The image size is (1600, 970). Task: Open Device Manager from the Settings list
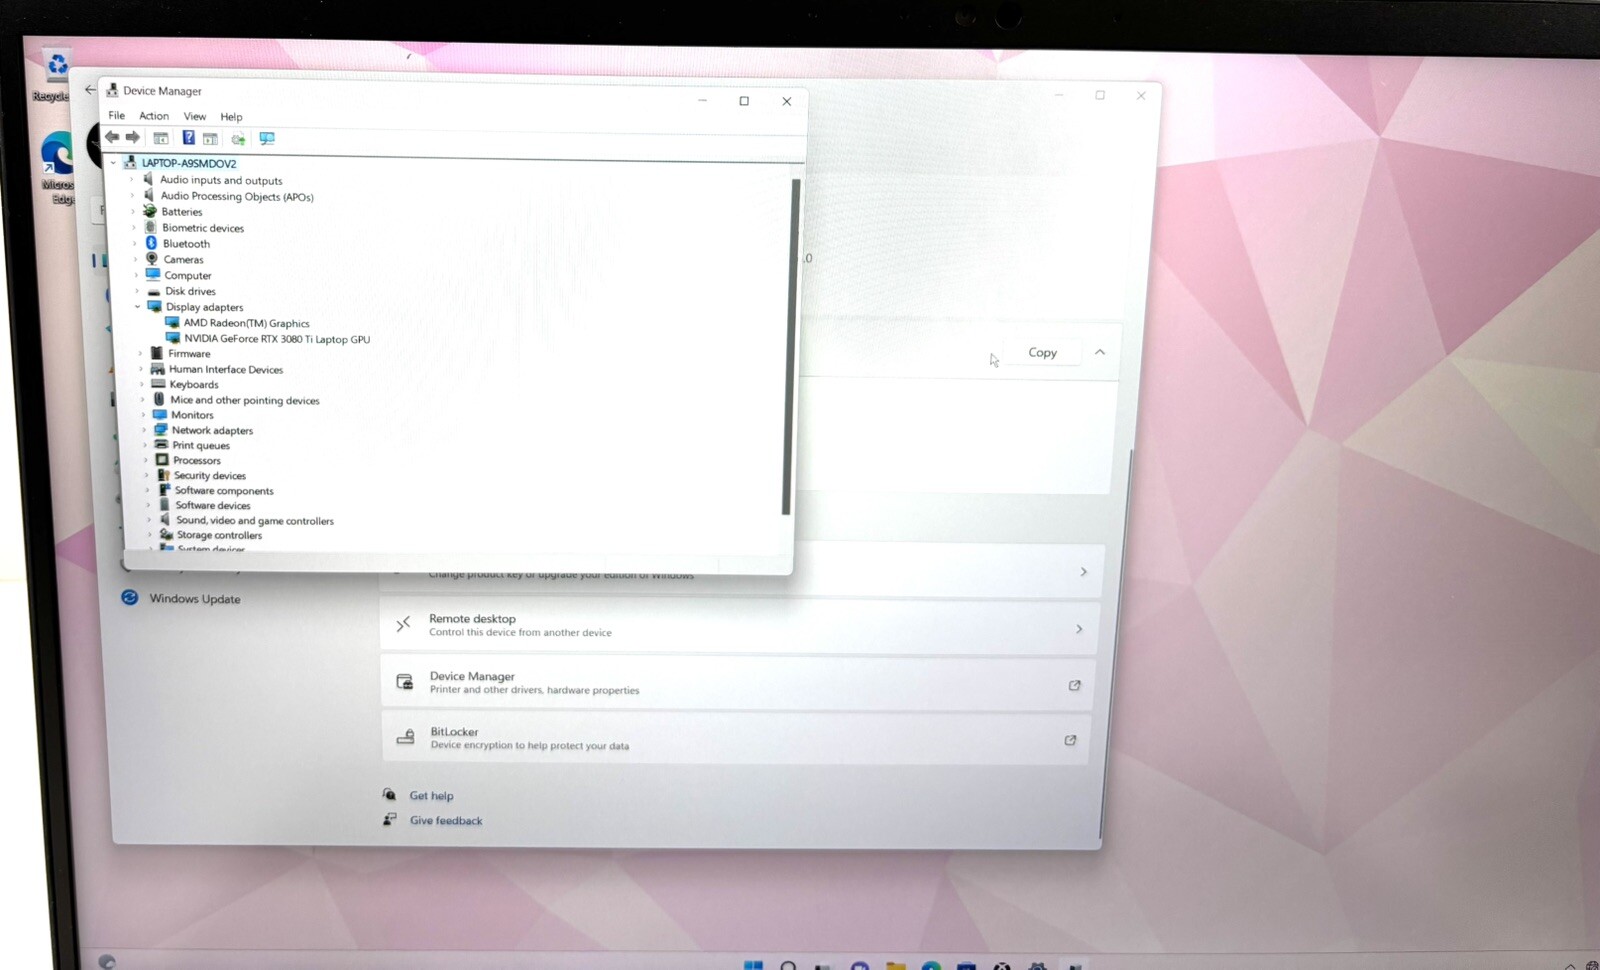pos(737,683)
